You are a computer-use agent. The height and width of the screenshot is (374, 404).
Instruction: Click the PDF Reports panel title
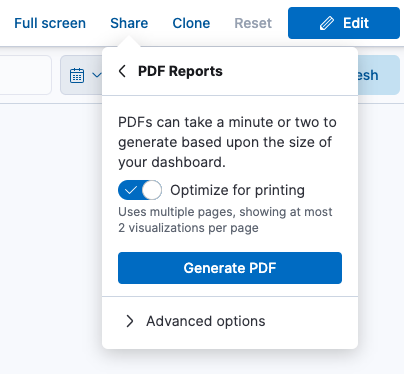(180, 71)
